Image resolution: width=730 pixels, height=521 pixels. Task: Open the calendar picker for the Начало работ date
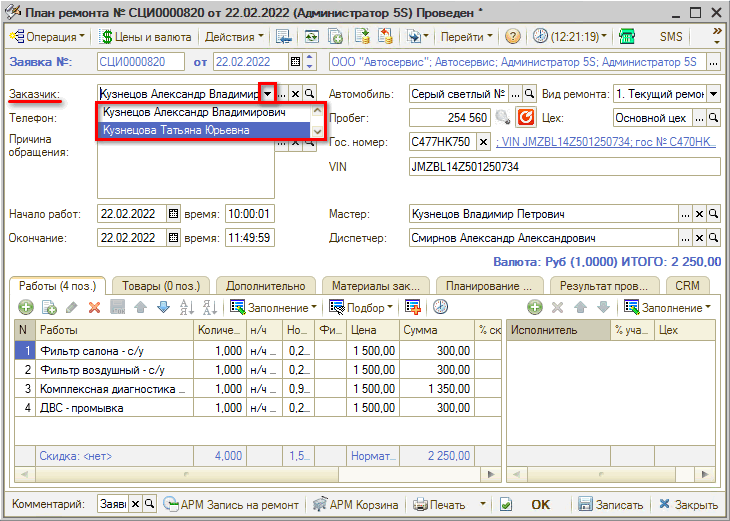point(173,214)
